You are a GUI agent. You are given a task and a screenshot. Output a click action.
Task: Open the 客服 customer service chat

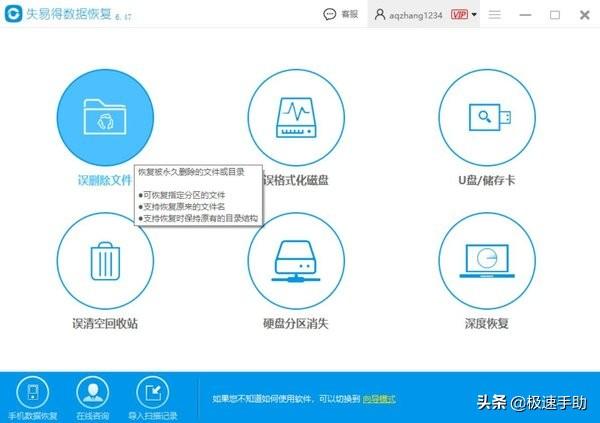click(341, 15)
